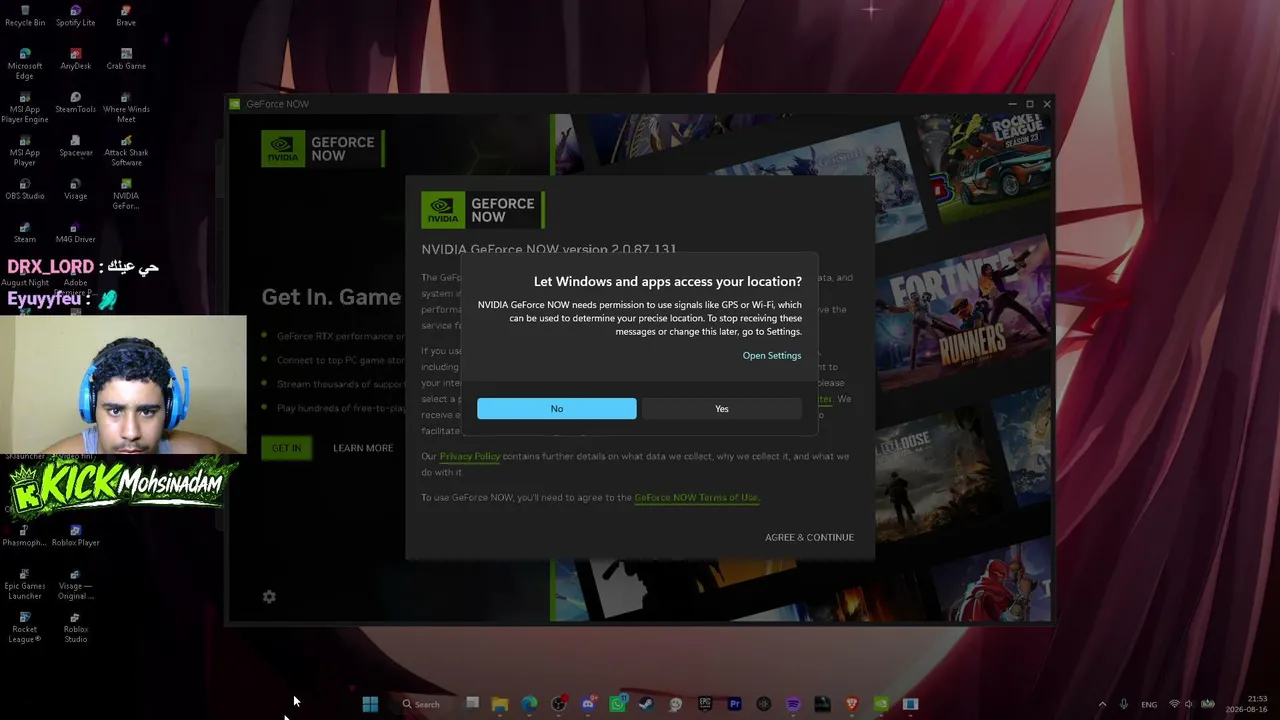Select the AnyDesk desktop icon
The image size is (1280, 720).
75,59
